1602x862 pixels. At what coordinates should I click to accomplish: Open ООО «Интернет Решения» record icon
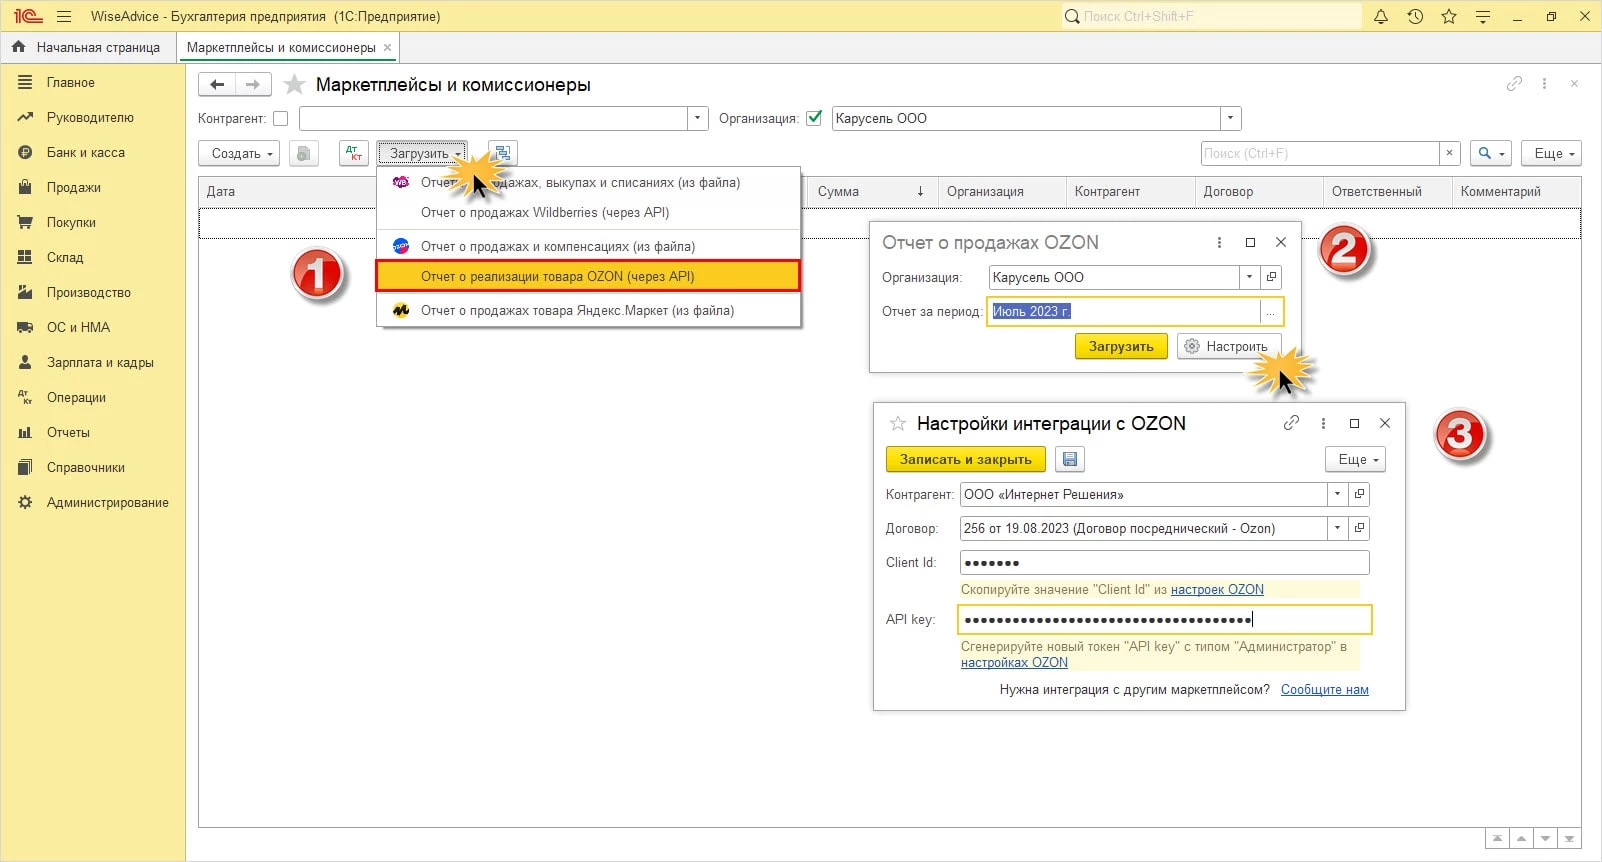pyautogui.click(x=1359, y=494)
